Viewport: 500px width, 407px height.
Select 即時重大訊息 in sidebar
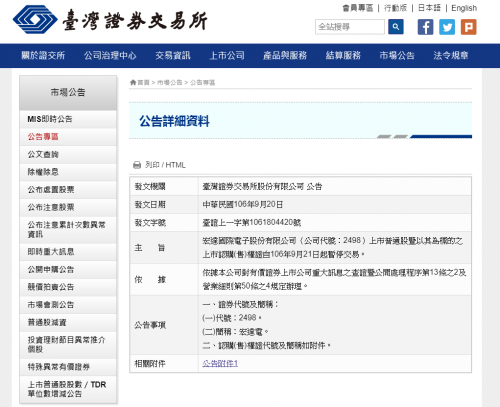[x=68, y=252]
